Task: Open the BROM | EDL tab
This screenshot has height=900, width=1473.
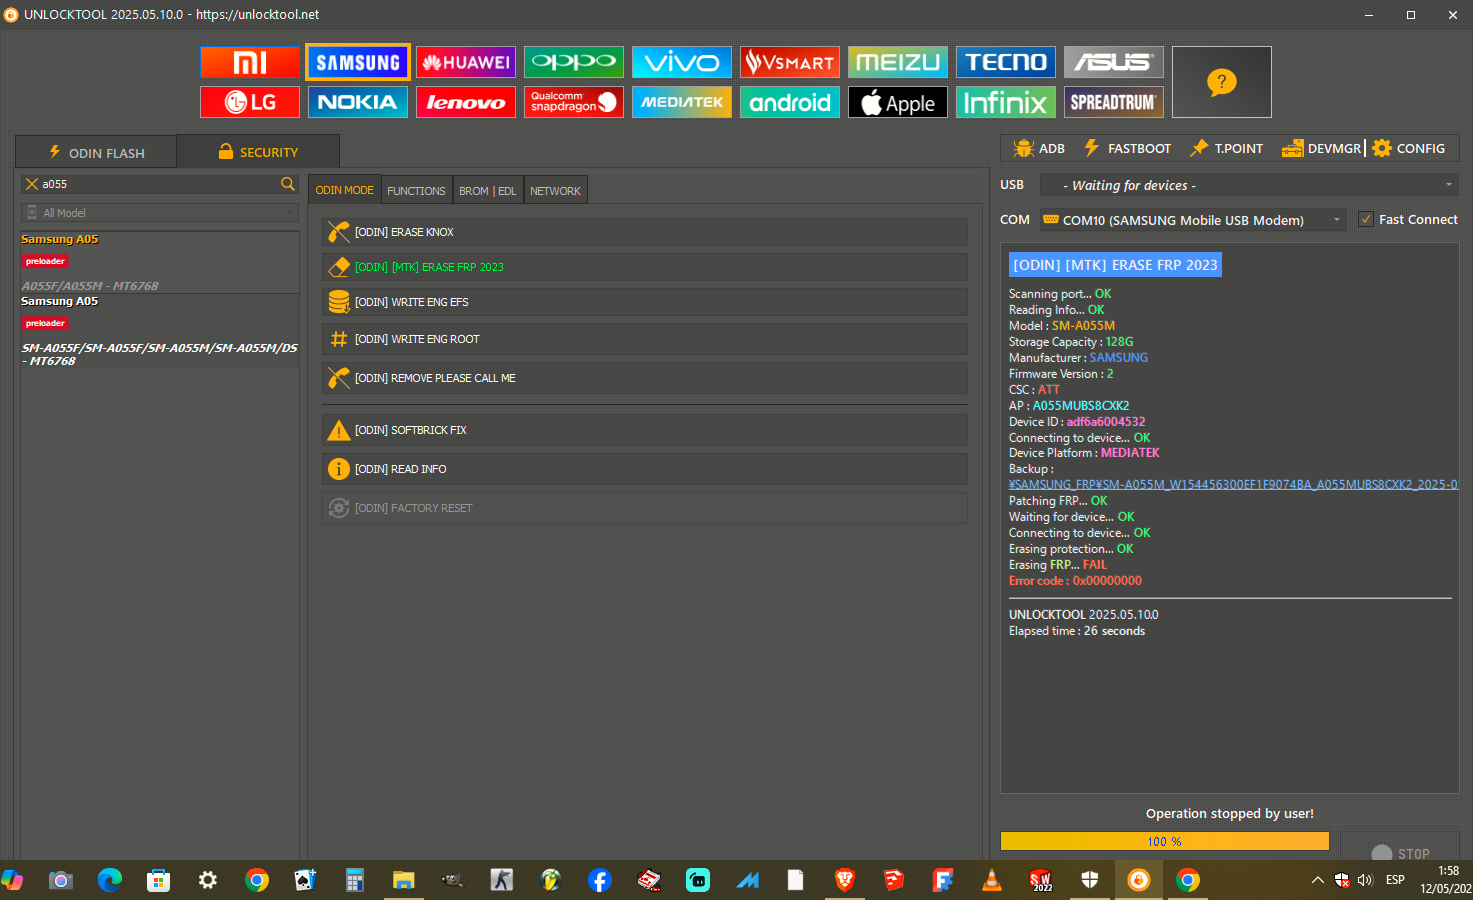Action: (x=488, y=191)
